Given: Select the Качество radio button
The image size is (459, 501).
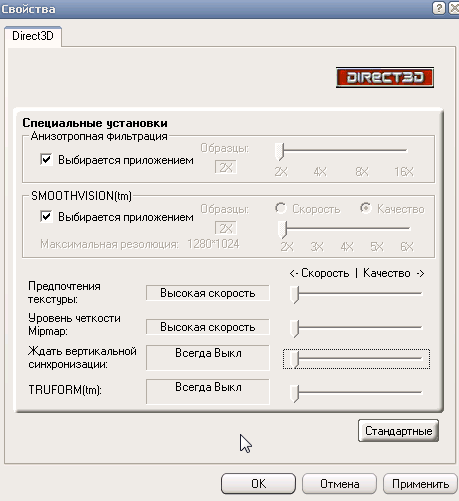Looking at the screenshot, I should (x=366, y=208).
